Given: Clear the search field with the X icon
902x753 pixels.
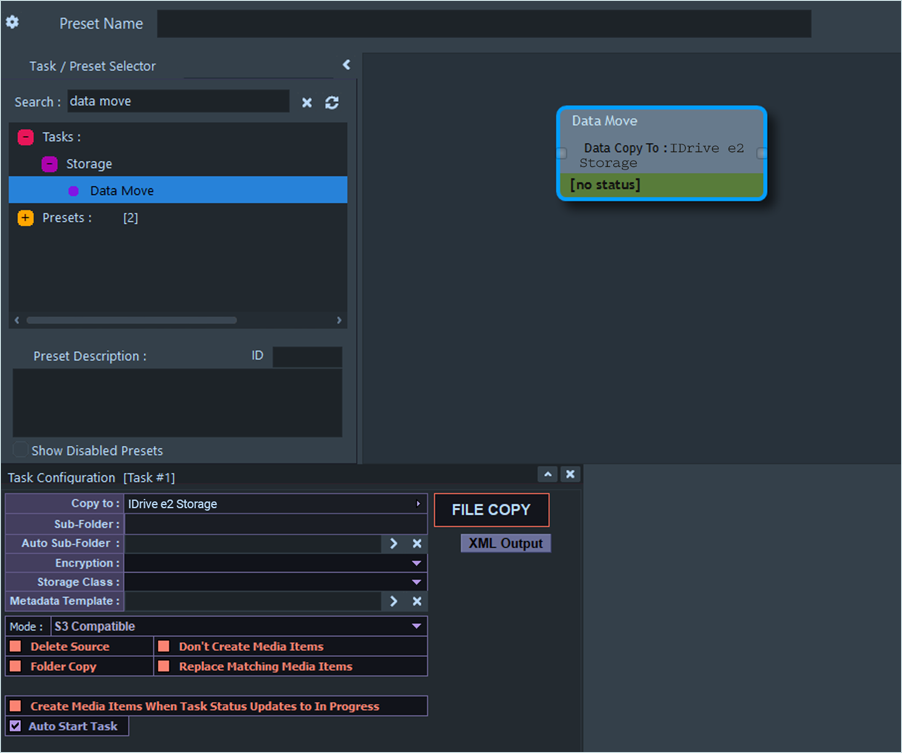Looking at the screenshot, I should pos(307,102).
